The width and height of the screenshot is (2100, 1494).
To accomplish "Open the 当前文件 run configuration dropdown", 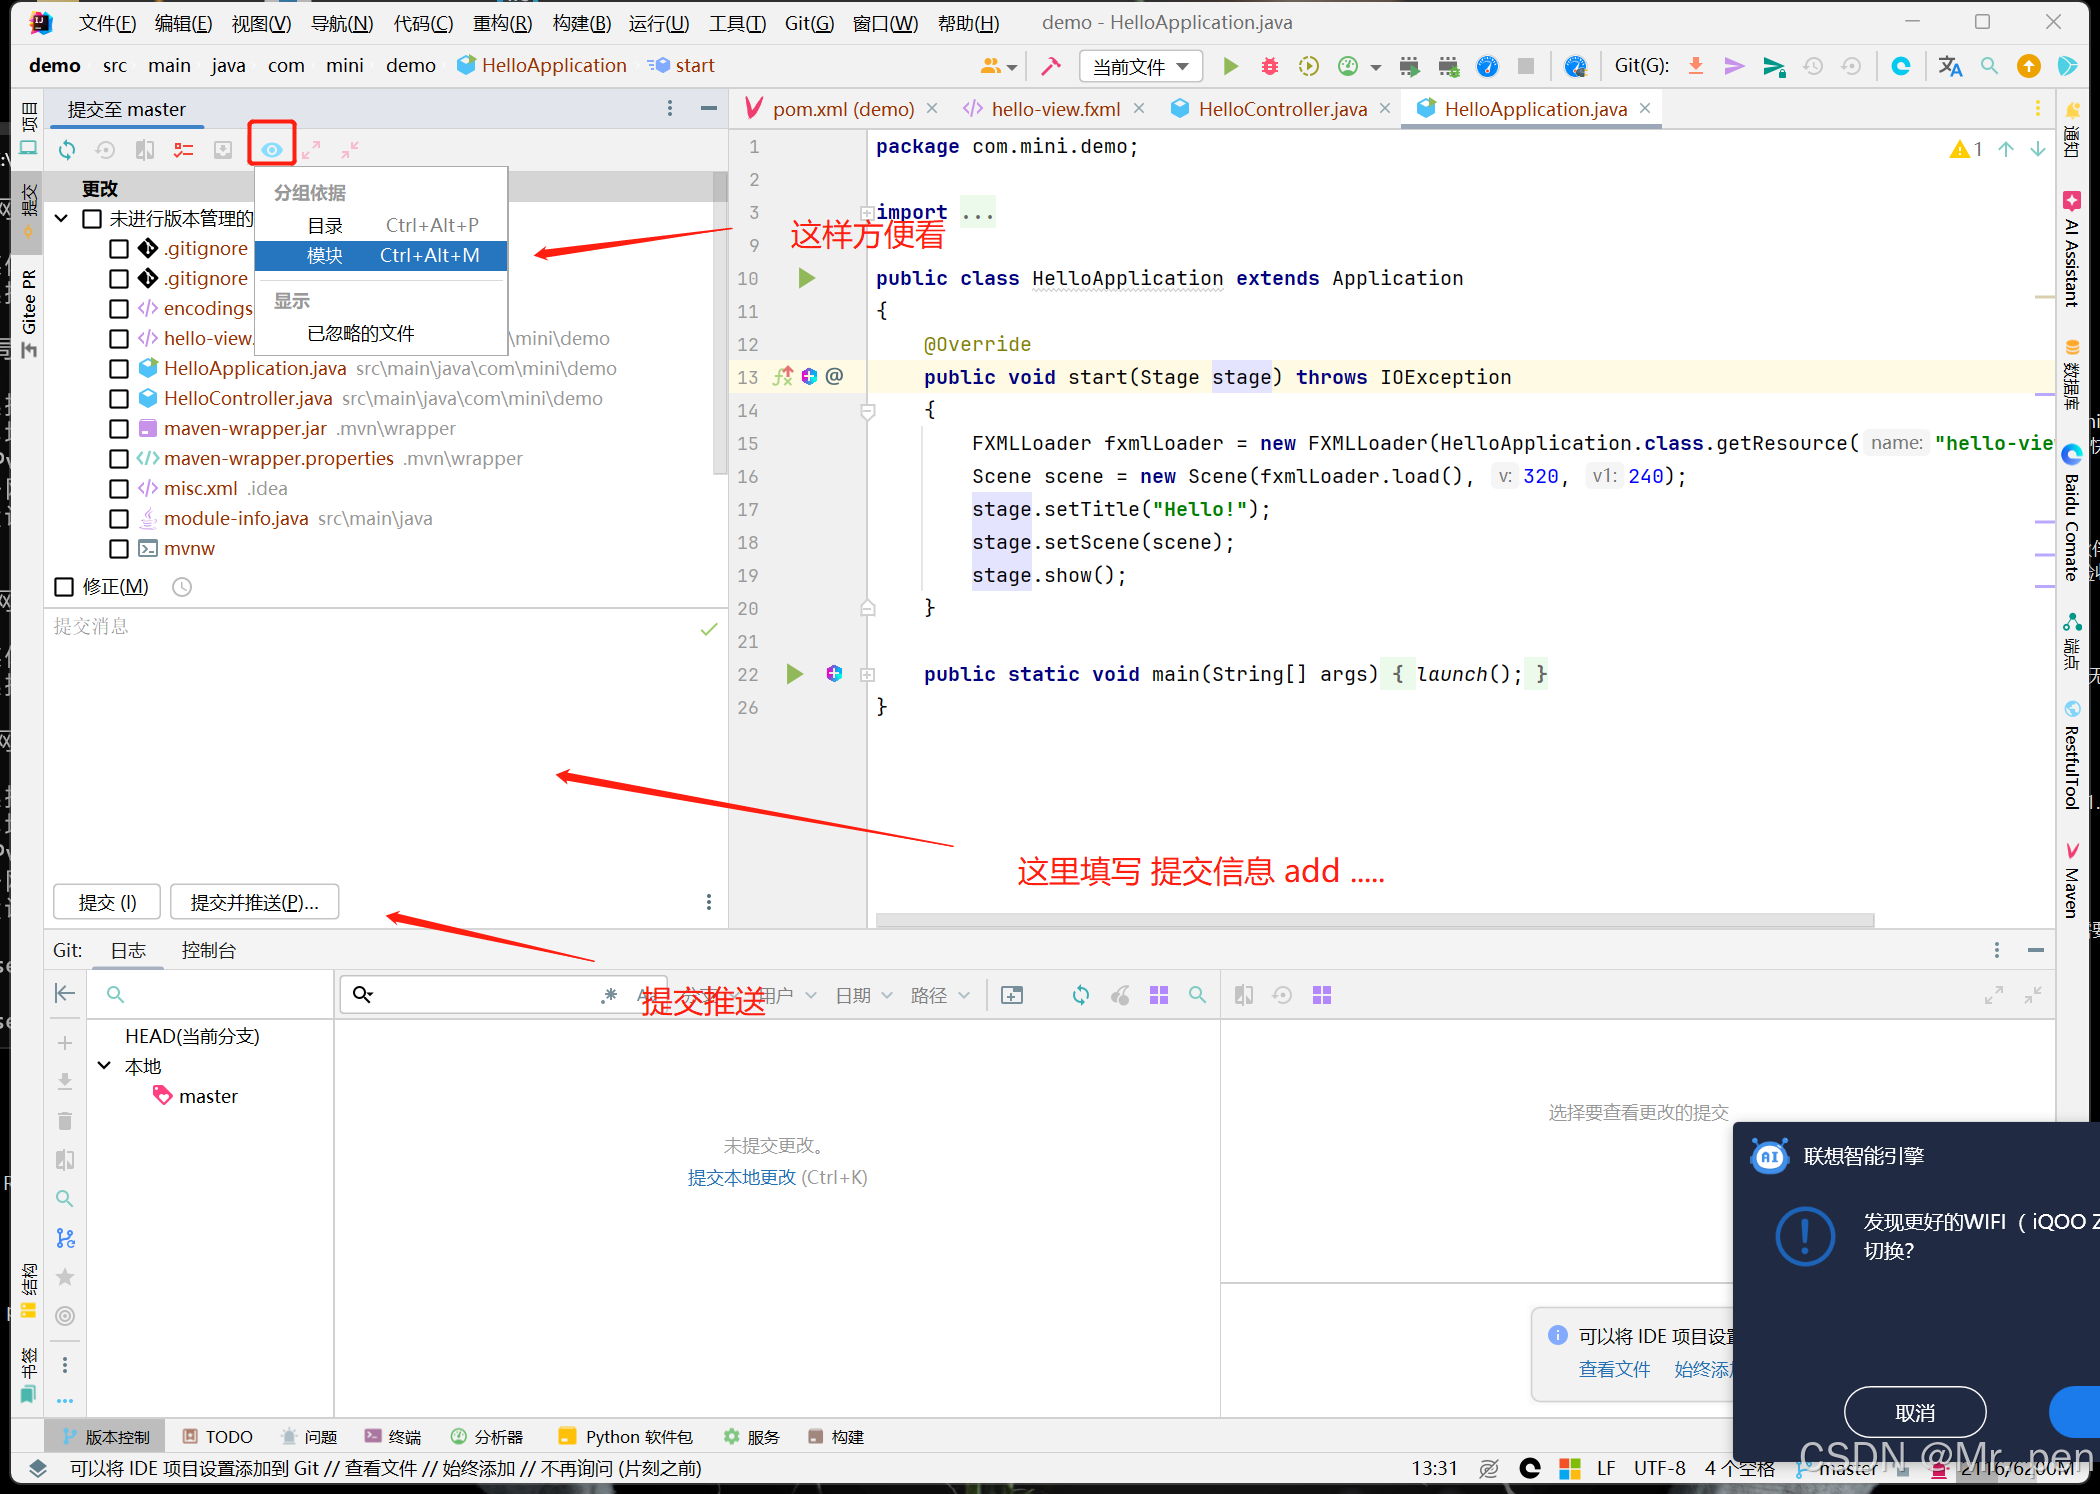I will coord(1140,67).
